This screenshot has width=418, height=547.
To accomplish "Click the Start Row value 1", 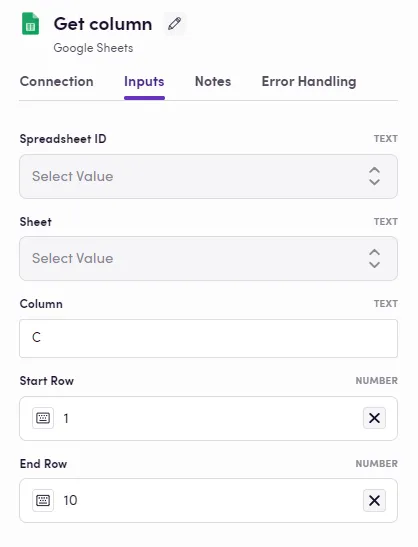I will (x=66, y=418).
